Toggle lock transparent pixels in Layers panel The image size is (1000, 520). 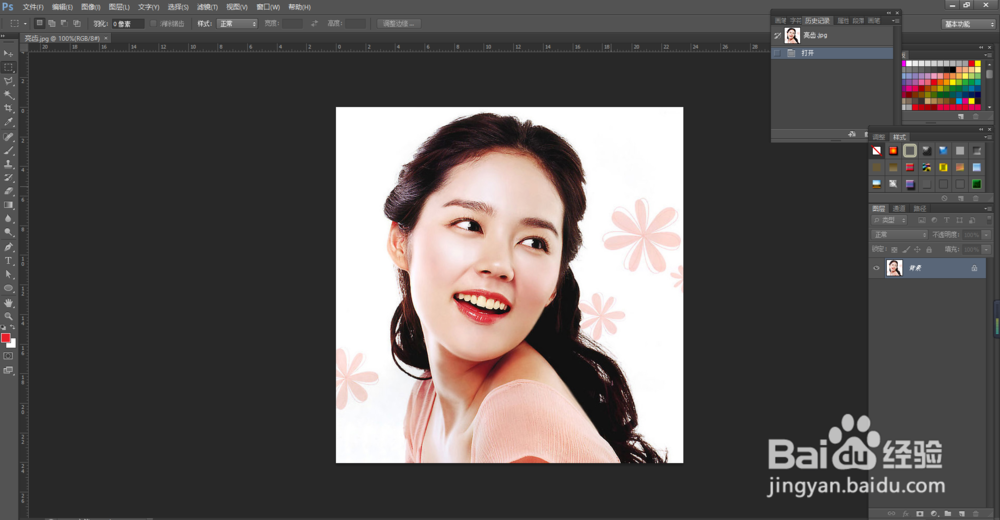click(894, 249)
